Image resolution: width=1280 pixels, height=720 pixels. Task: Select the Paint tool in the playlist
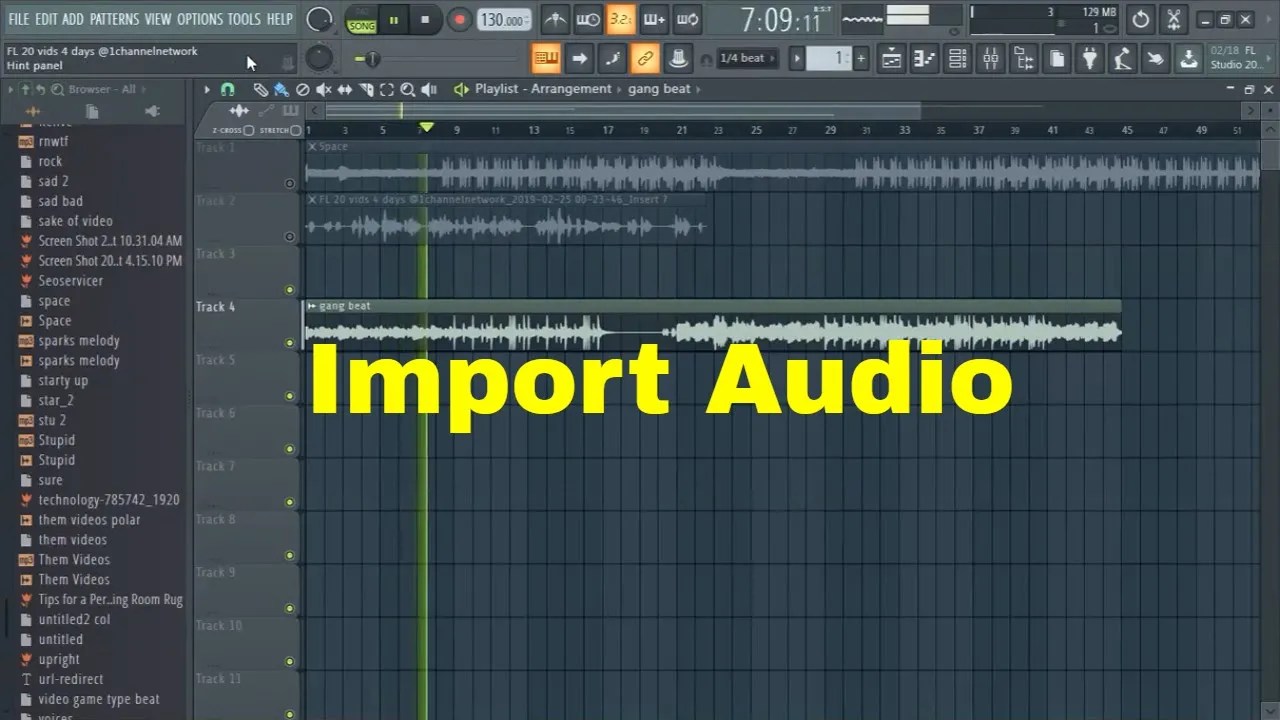[280, 89]
